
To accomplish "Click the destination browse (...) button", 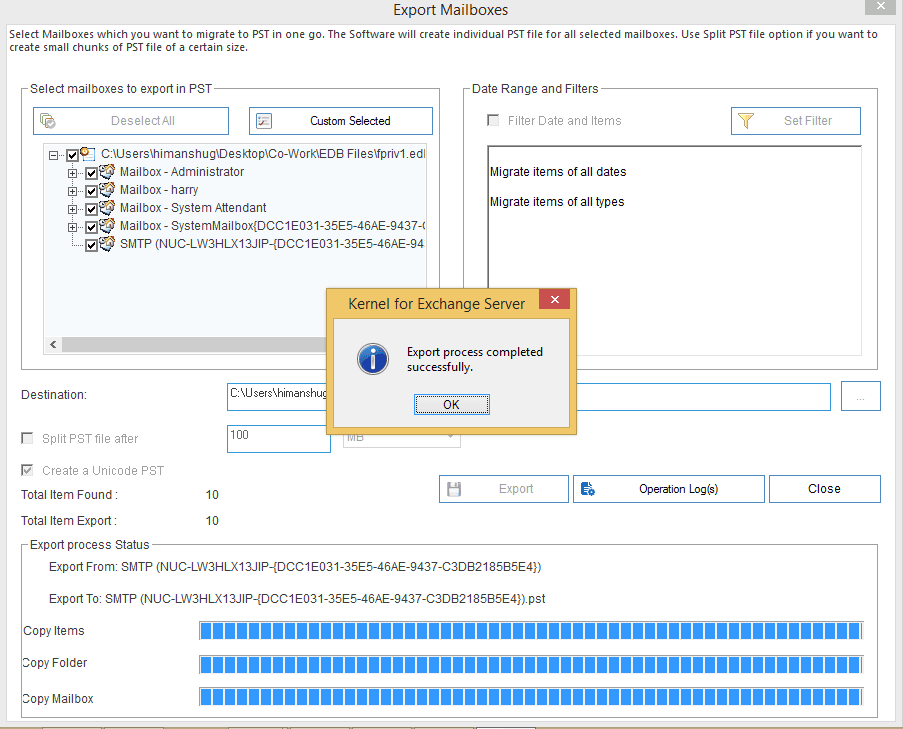I will (x=860, y=396).
